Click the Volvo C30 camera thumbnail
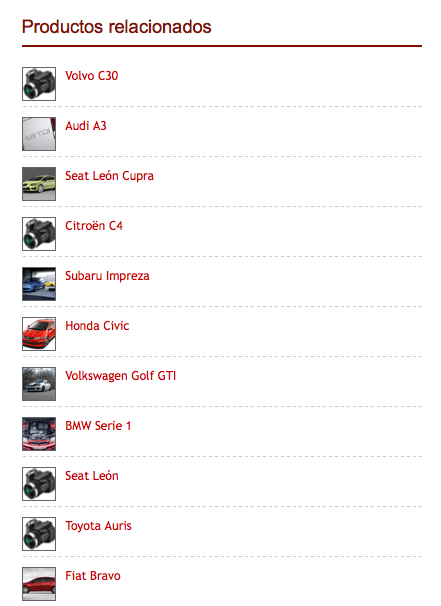Screen dimensions: 441x606 pyautogui.click(x=39, y=84)
